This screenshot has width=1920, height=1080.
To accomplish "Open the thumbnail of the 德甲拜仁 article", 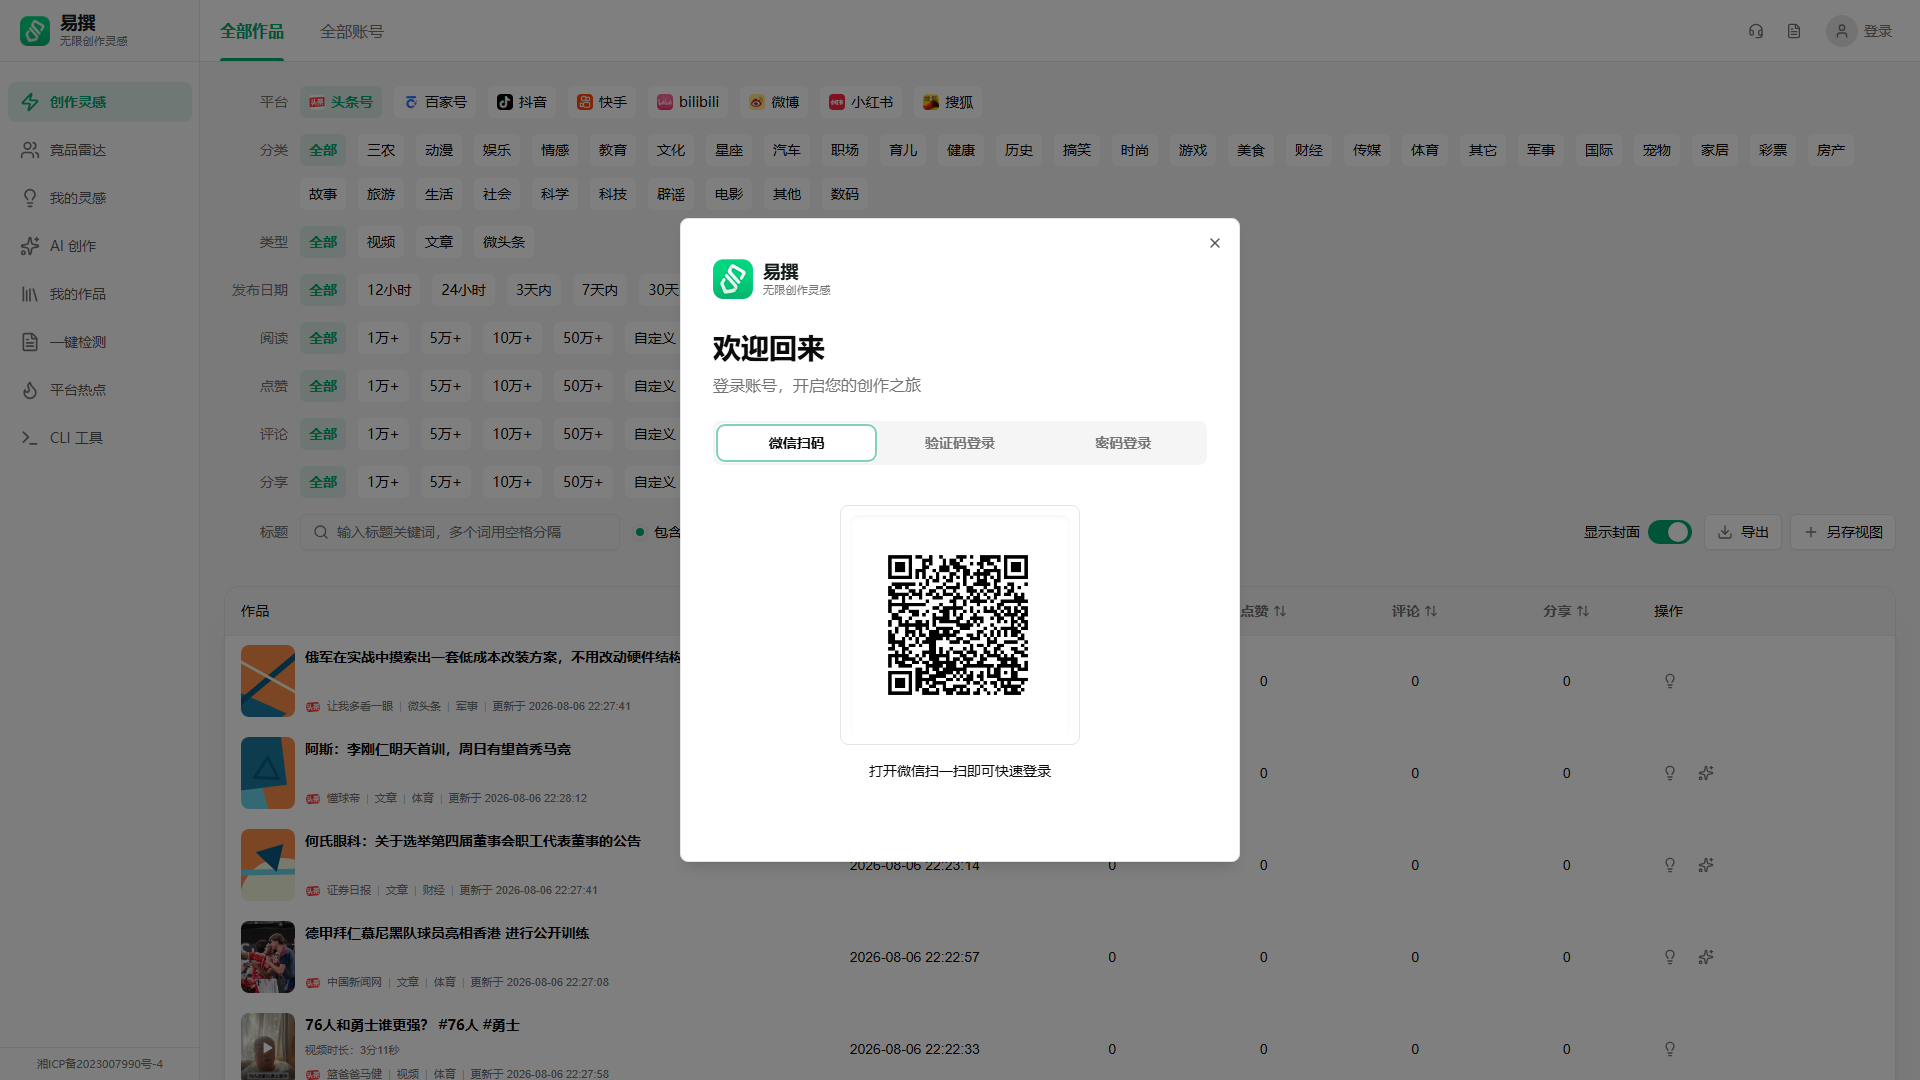I will pyautogui.click(x=268, y=957).
